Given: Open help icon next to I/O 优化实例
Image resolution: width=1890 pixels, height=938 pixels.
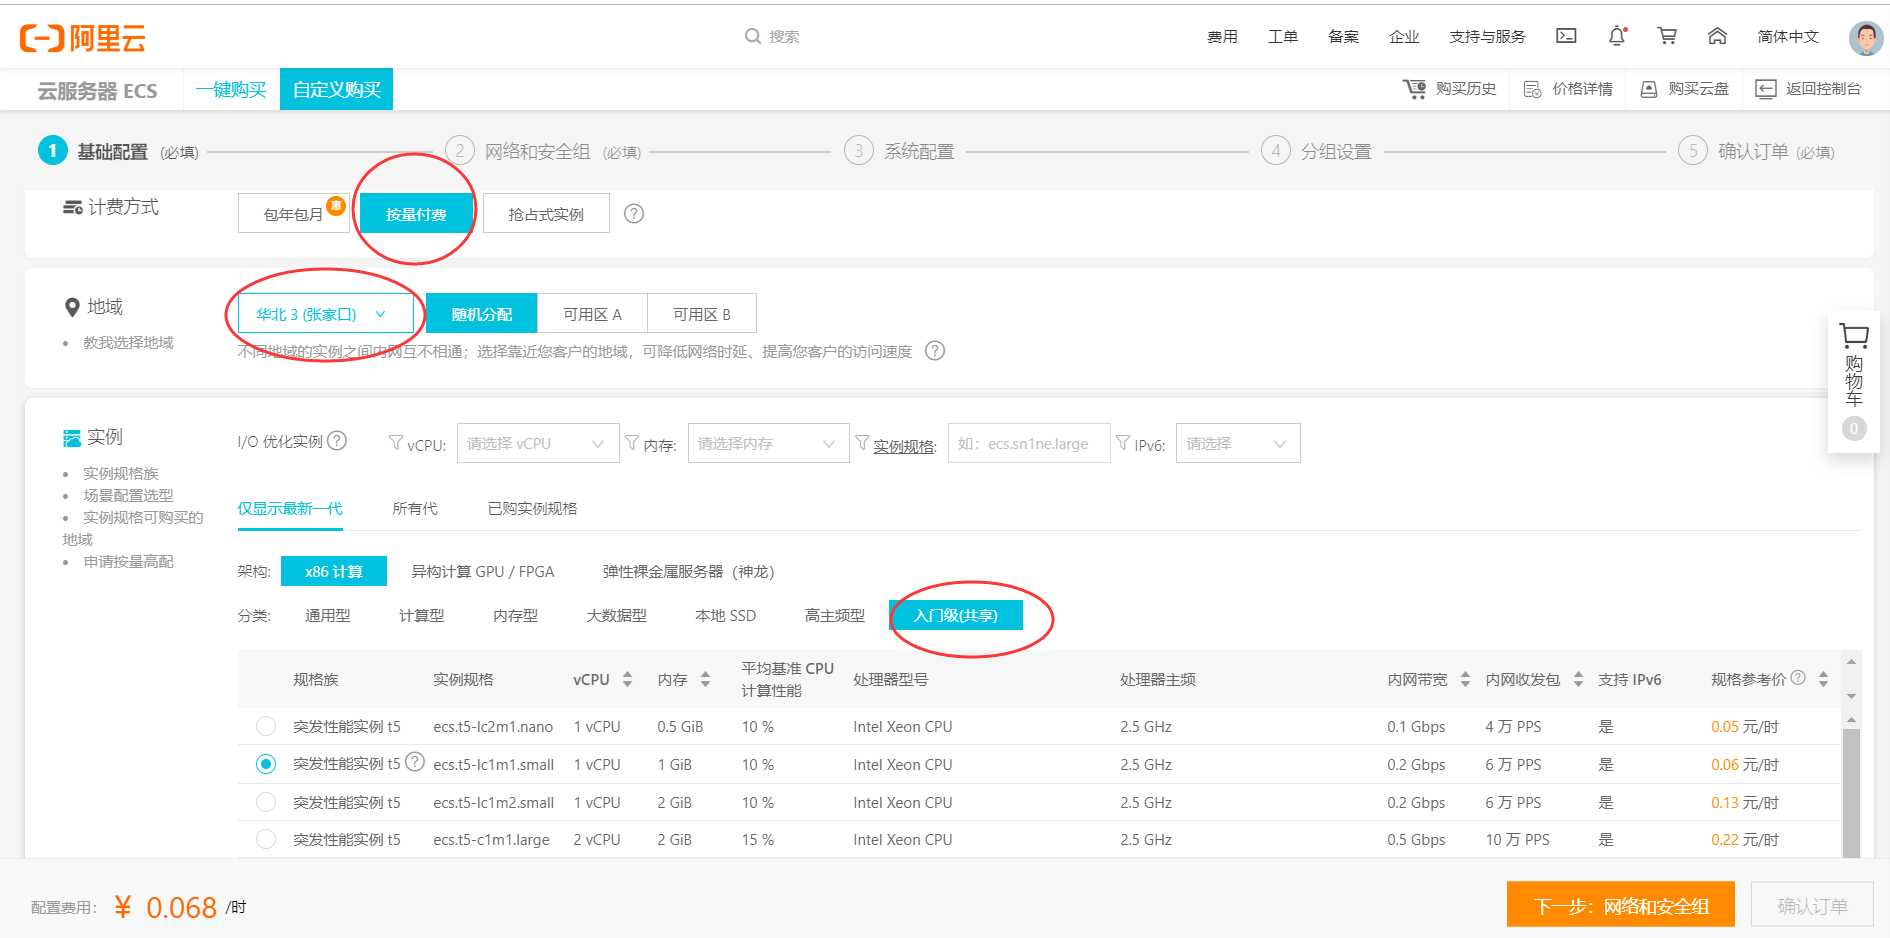Looking at the screenshot, I should point(337,441).
